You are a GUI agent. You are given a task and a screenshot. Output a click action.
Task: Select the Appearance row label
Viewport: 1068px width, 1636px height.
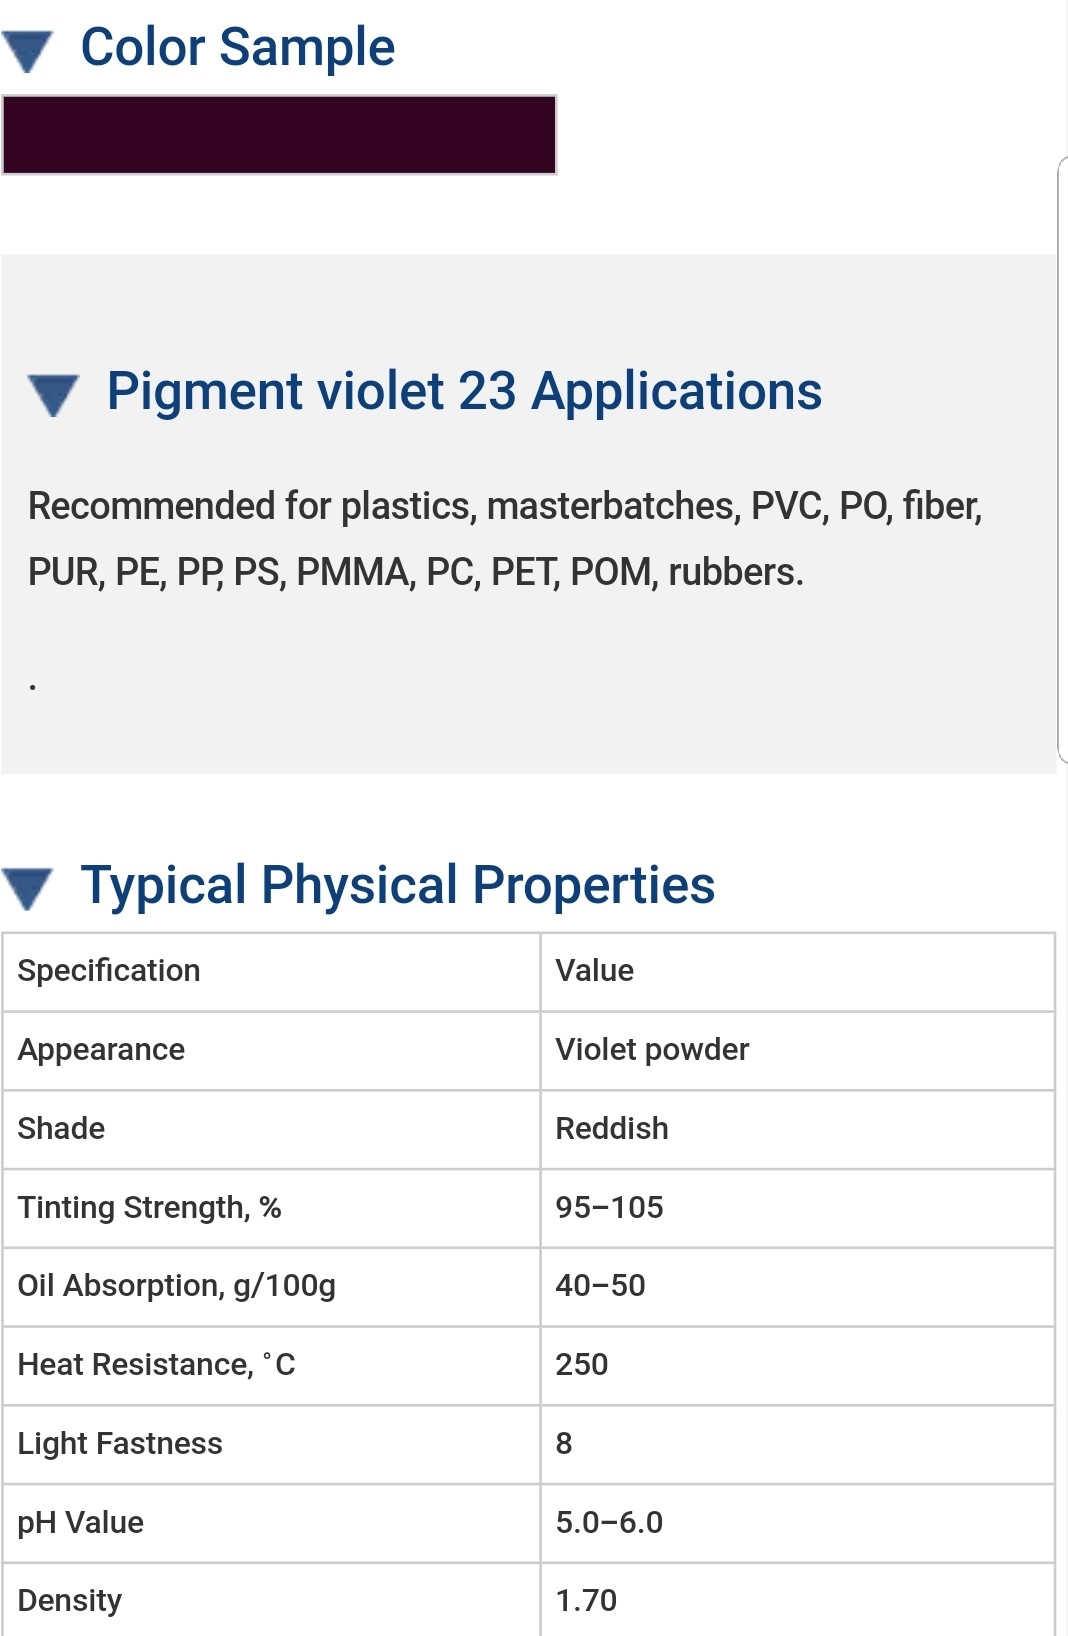(101, 1050)
